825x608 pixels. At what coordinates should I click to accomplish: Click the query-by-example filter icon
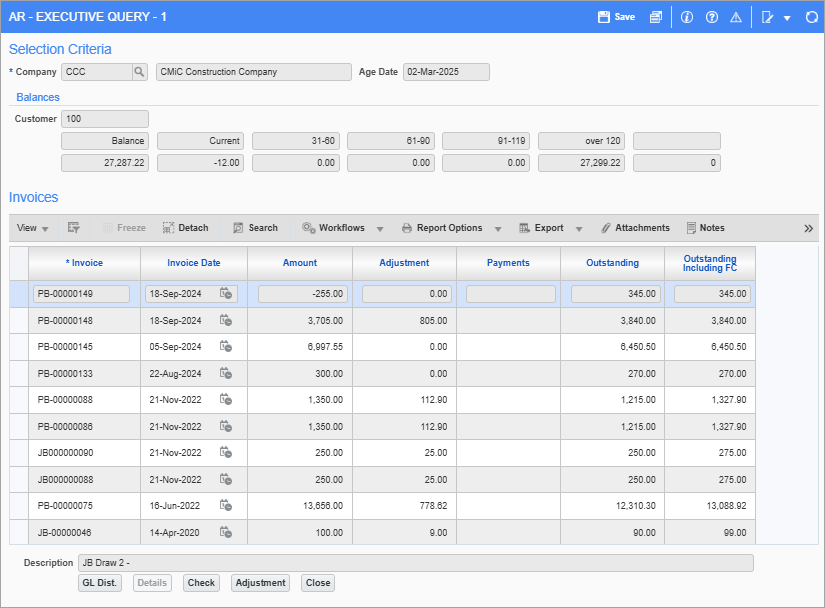point(74,228)
